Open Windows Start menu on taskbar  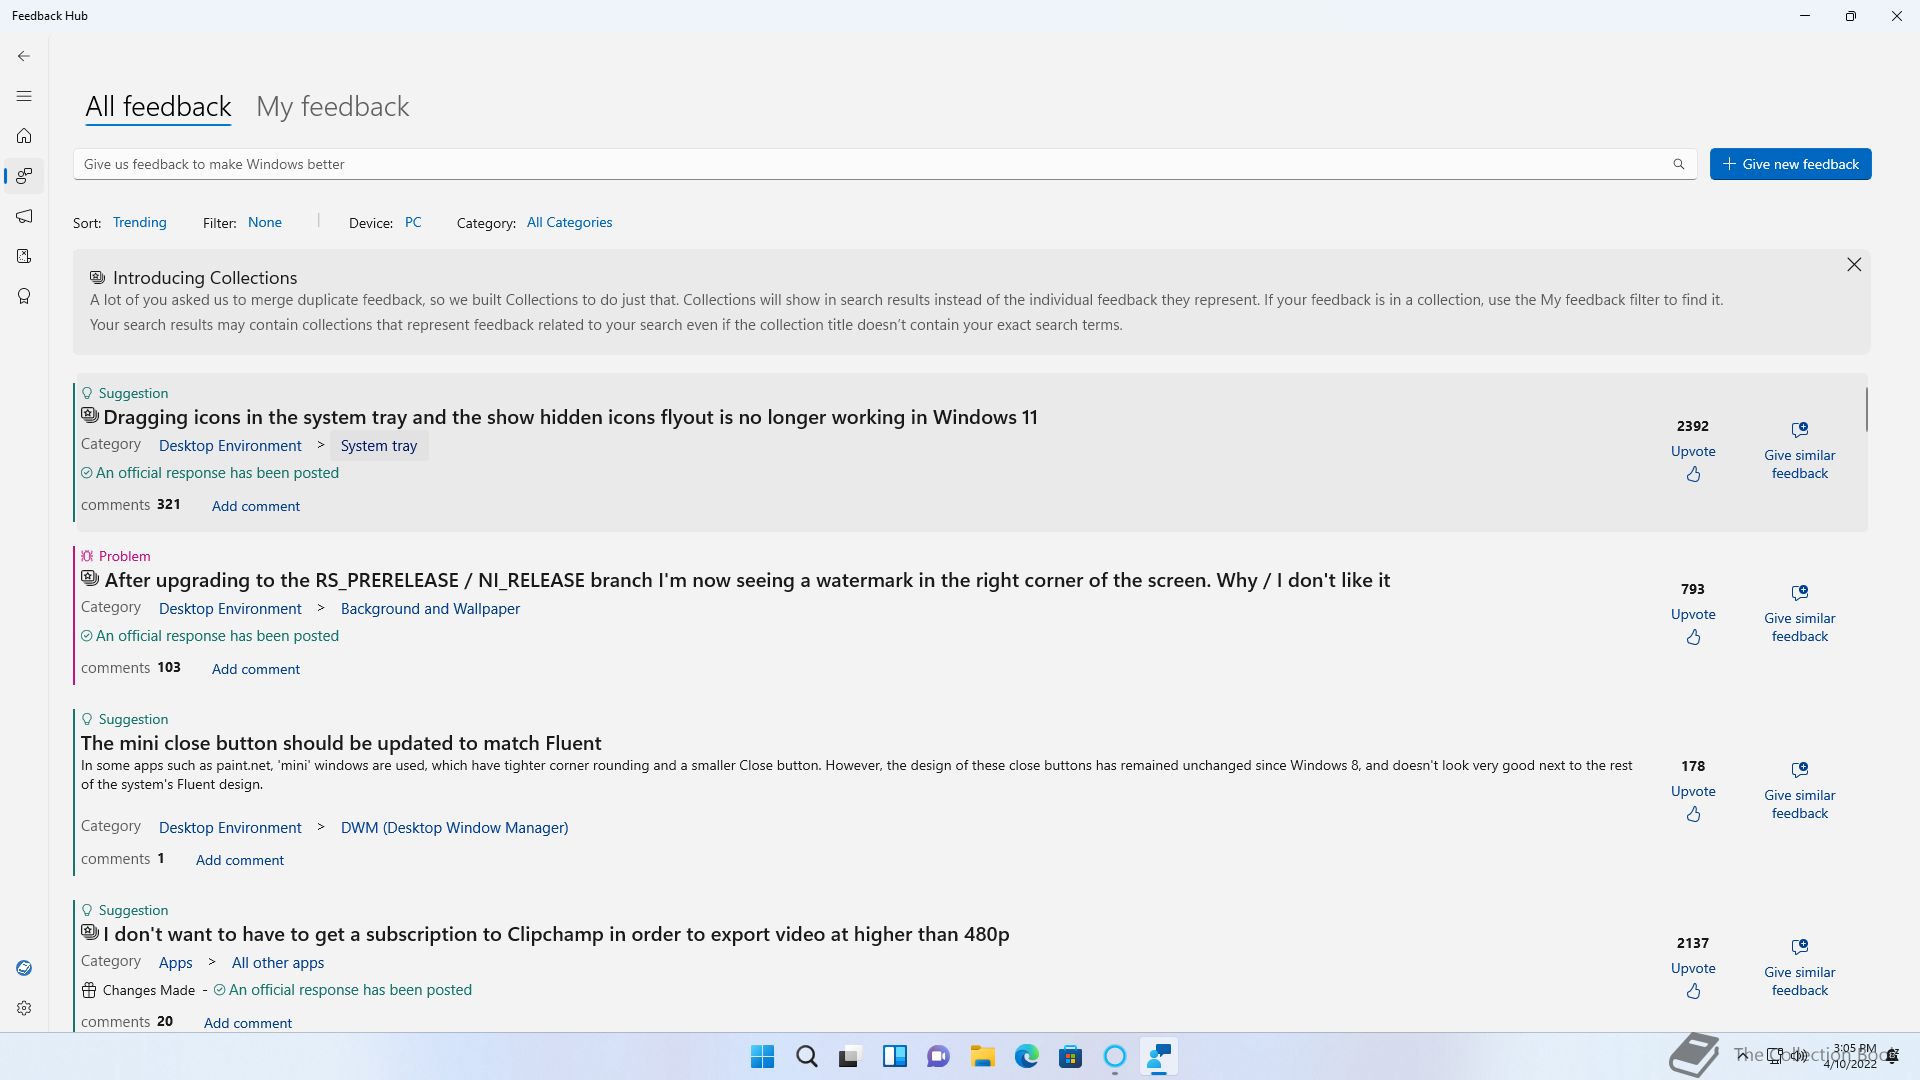click(x=762, y=1057)
